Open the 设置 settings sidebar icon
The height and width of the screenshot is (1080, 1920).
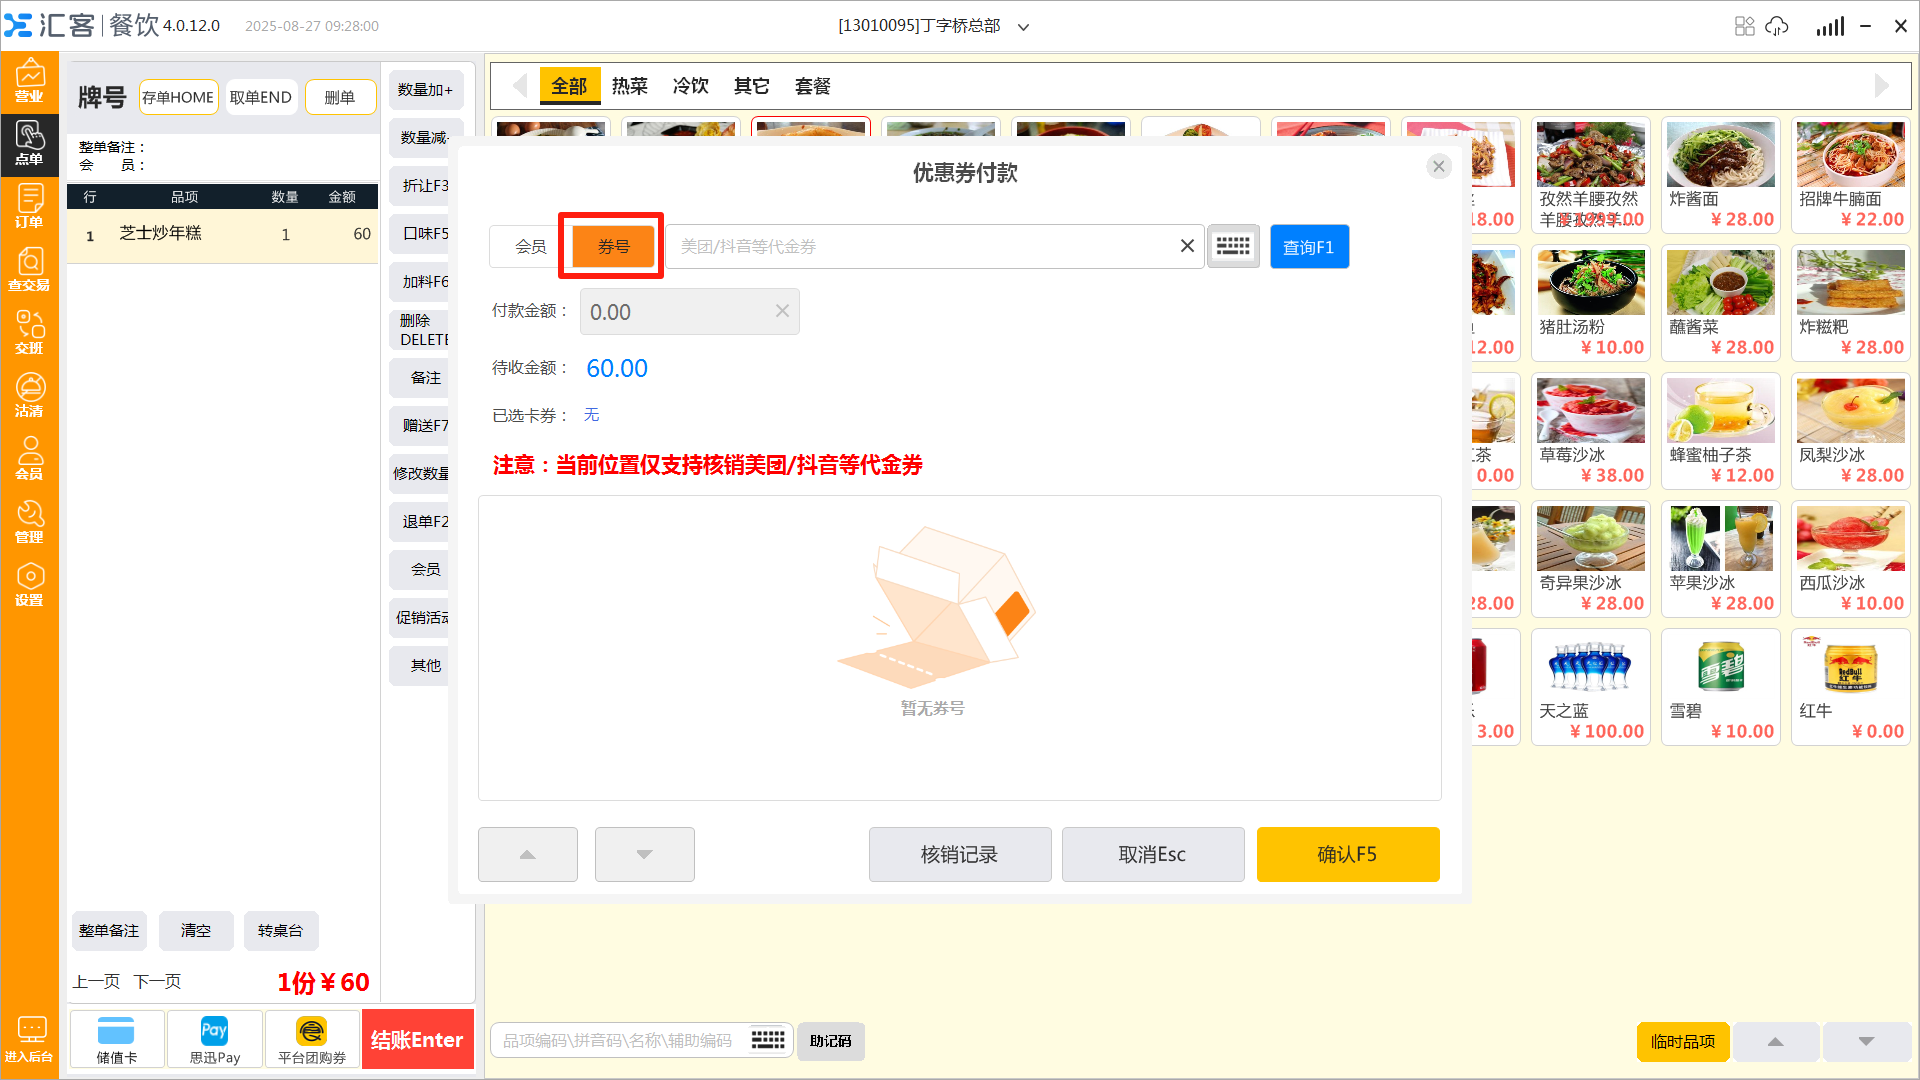click(29, 585)
